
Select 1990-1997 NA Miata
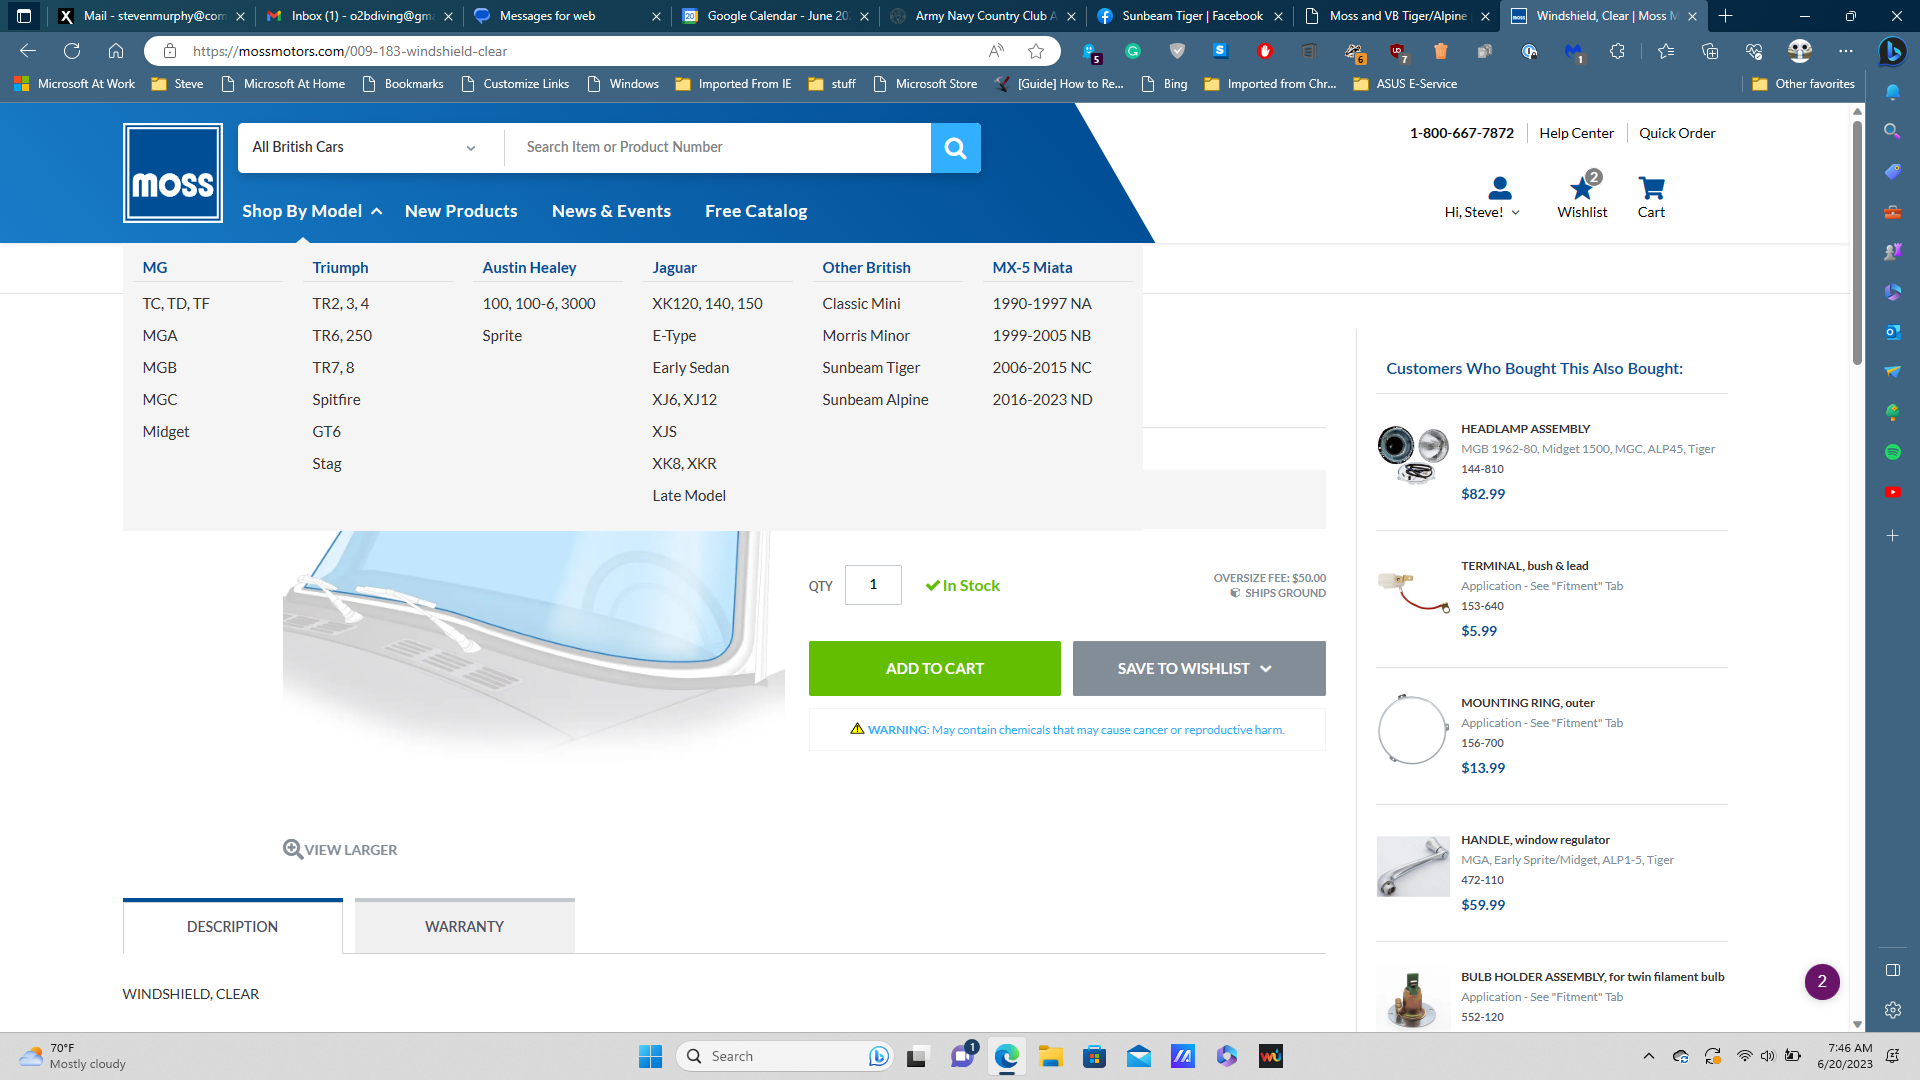tap(1042, 303)
